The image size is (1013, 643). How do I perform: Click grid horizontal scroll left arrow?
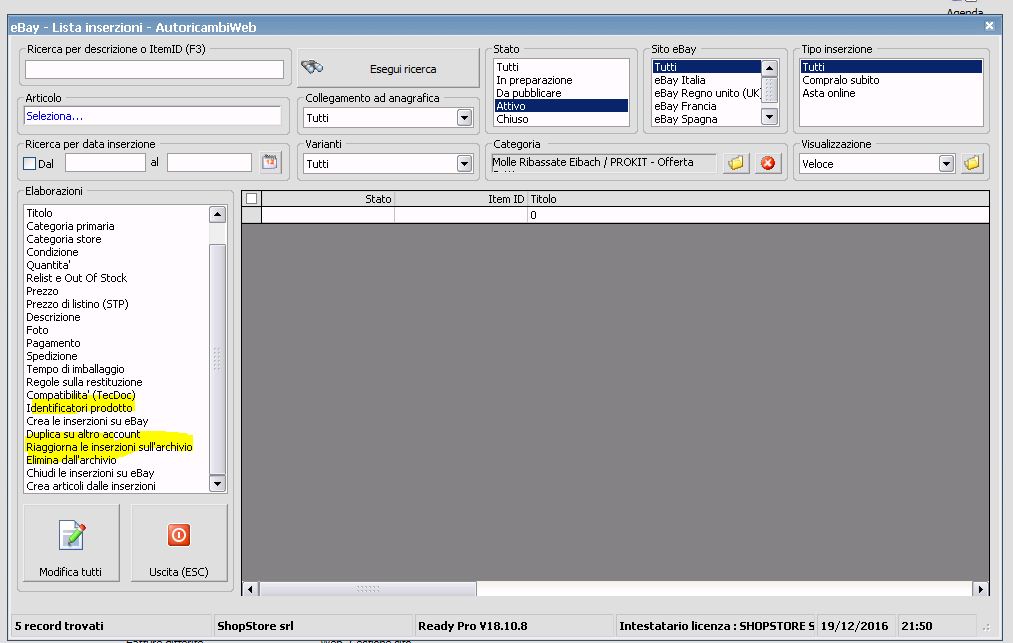pyautogui.click(x=251, y=589)
